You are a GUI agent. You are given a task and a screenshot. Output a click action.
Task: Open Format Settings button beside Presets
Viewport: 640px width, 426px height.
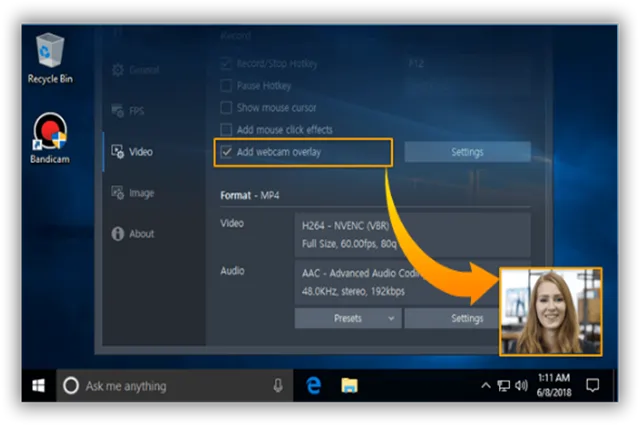coord(452,318)
